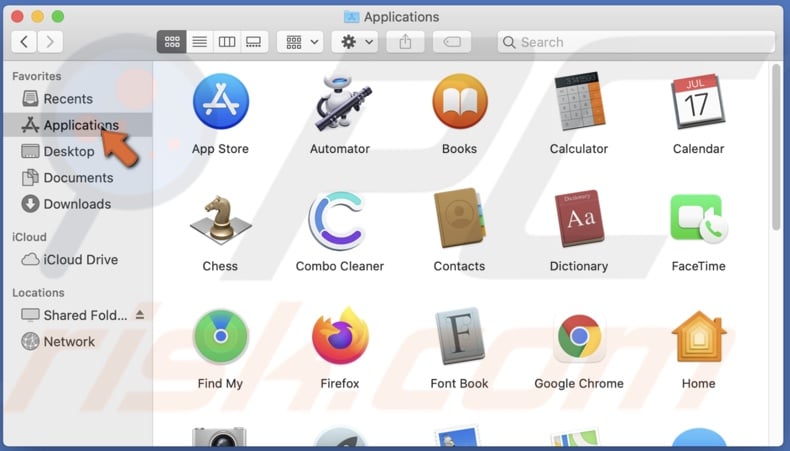Go back with the back arrow button
The height and width of the screenshot is (451, 790).
pos(24,42)
